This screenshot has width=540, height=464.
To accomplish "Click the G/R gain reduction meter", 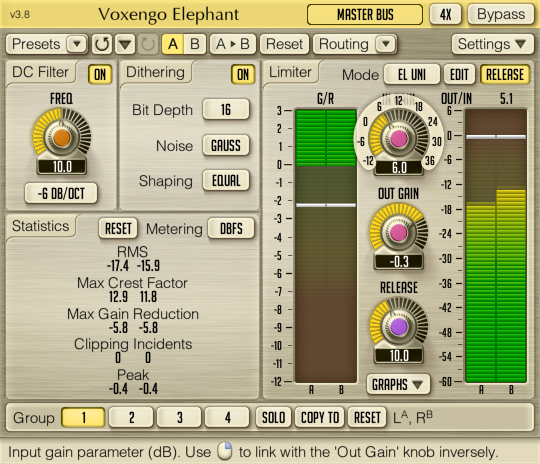I will [326, 246].
